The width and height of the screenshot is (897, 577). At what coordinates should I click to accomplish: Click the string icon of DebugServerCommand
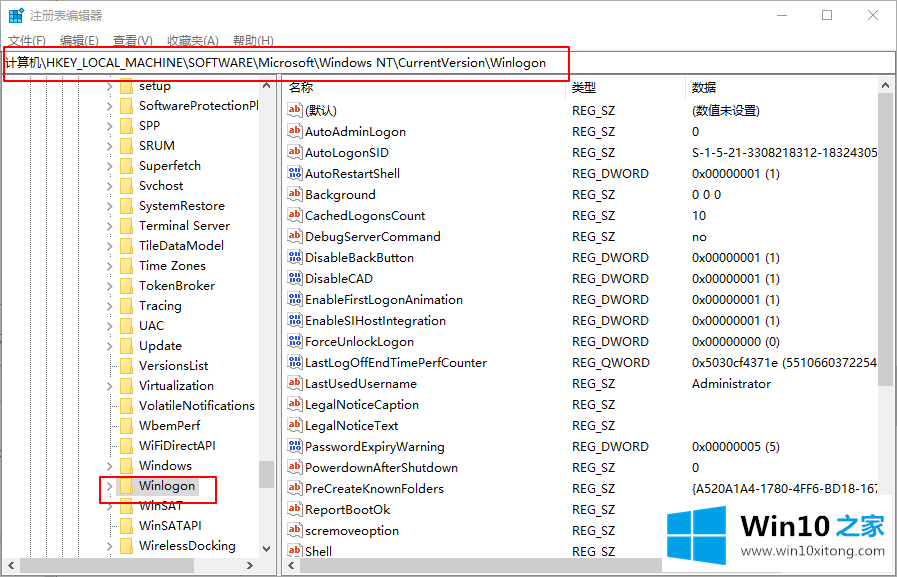295,236
